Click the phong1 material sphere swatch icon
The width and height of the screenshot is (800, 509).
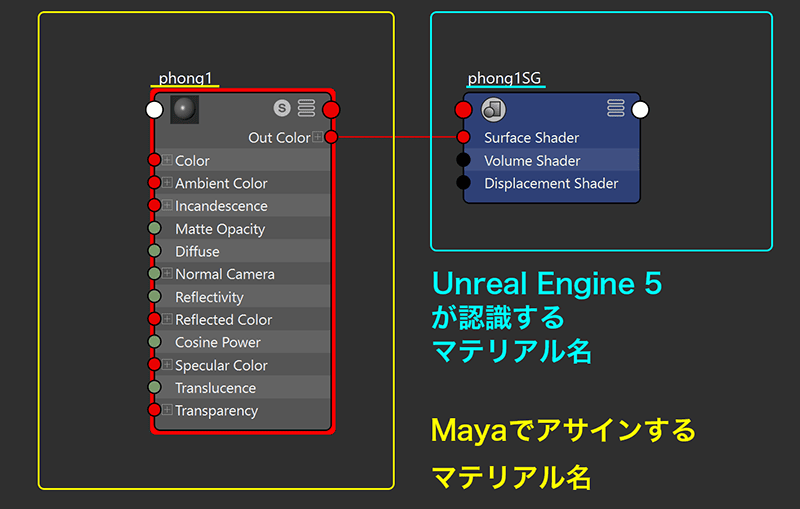click(x=185, y=109)
